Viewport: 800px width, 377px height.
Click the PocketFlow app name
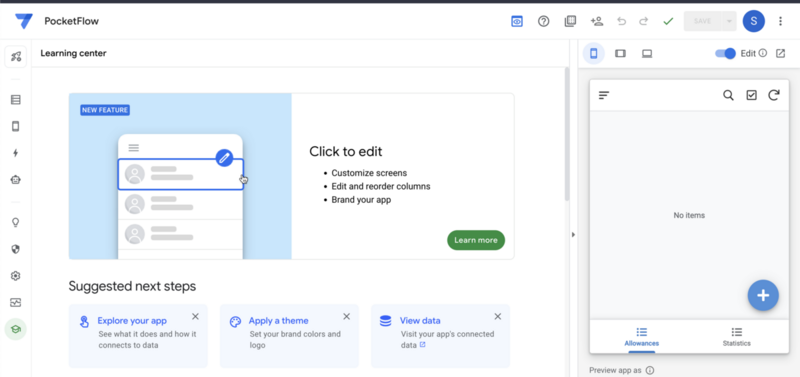point(71,21)
